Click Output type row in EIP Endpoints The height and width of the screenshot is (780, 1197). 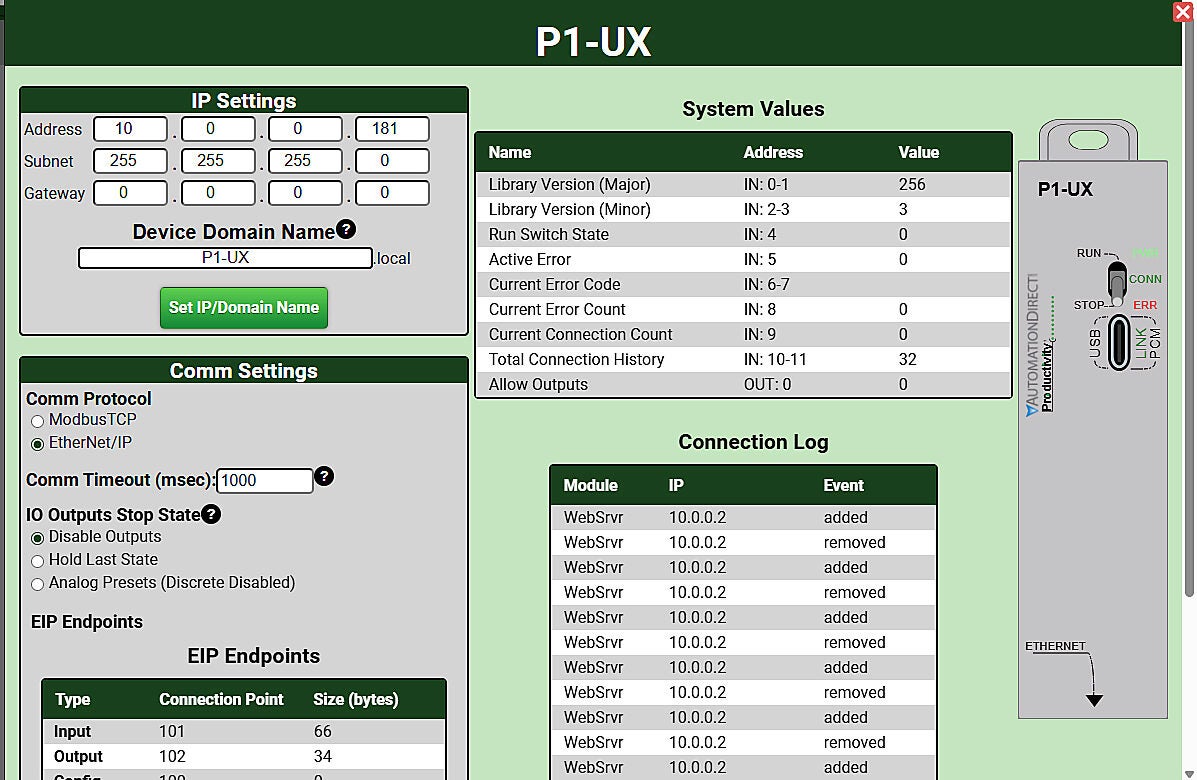[x=244, y=757]
